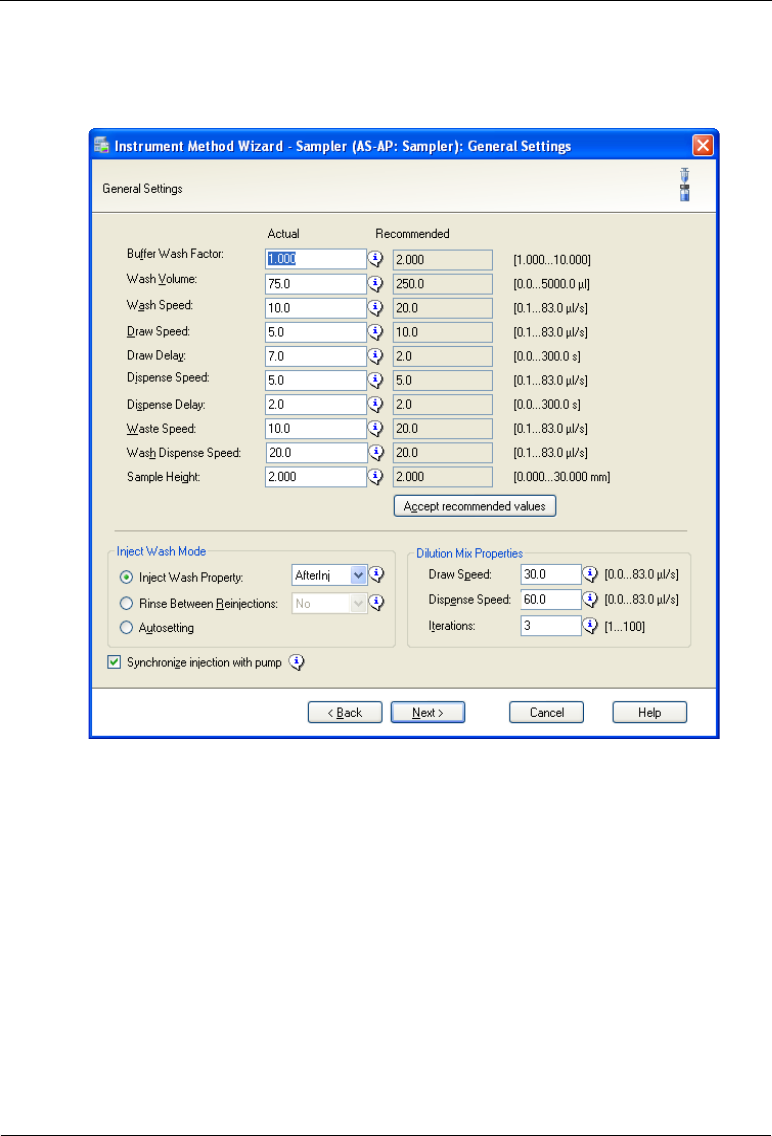Click Wash Dispense Speed actual field 20.0
This screenshot has height=1136, width=772.
[316, 452]
